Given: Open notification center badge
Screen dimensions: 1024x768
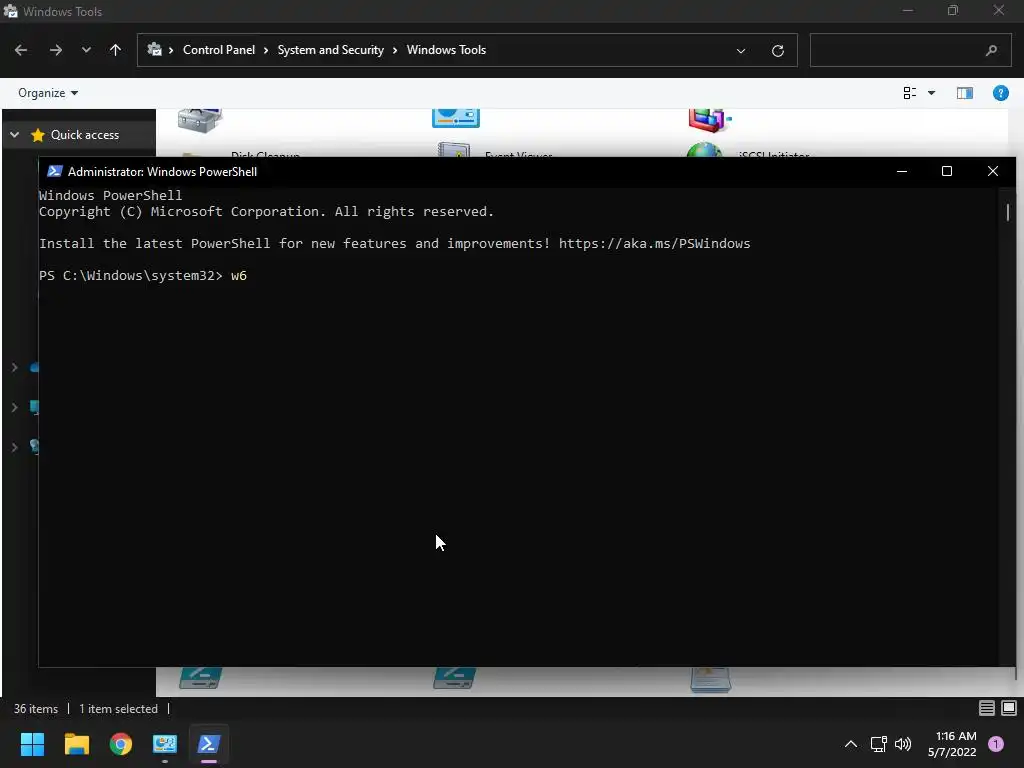Looking at the screenshot, I should pos(996,744).
